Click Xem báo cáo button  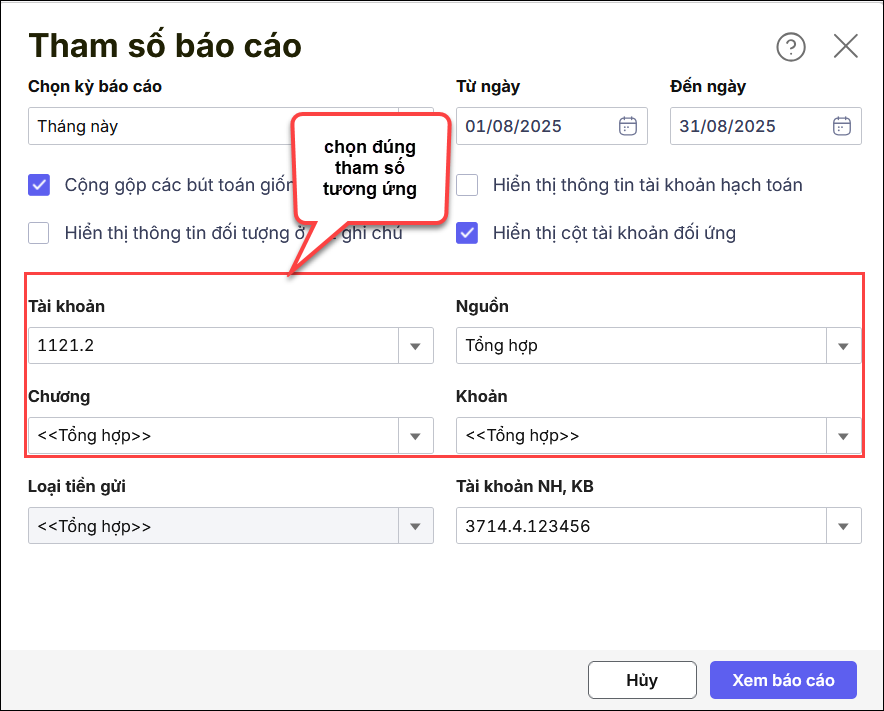pyautogui.click(x=783, y=680)
